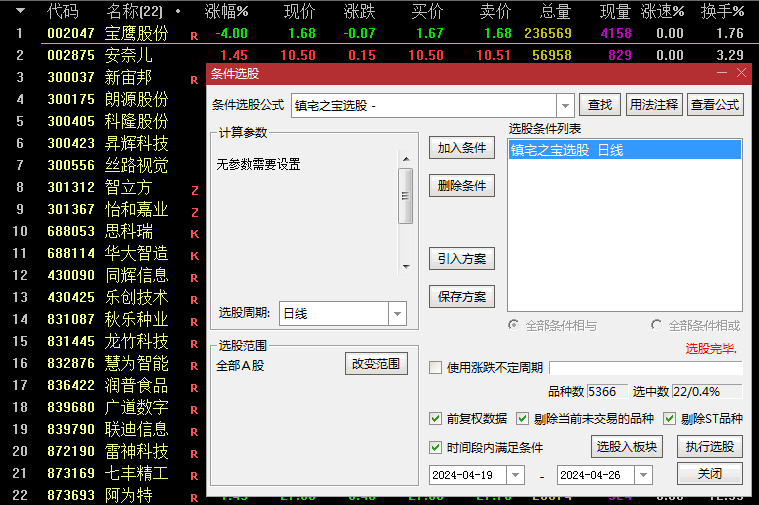Viewport: 759px width, 505px height.
Task: Select stock row 300423 昇辉科技
Action: point(103,143)
